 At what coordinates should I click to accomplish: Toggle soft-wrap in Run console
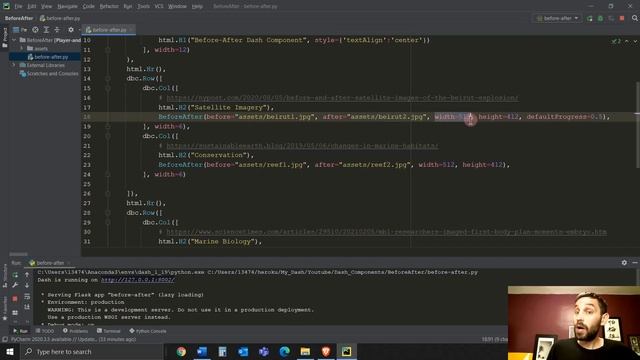27,296
